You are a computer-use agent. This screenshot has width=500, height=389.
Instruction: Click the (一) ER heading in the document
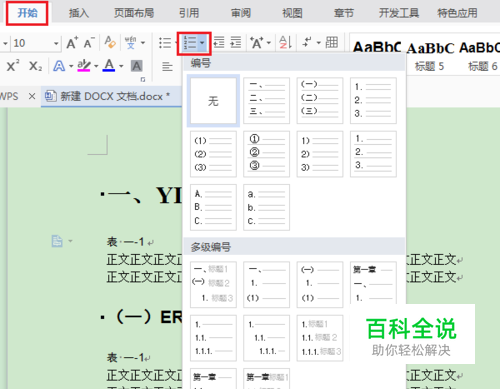pyautogui.click(x=149, y=317)
